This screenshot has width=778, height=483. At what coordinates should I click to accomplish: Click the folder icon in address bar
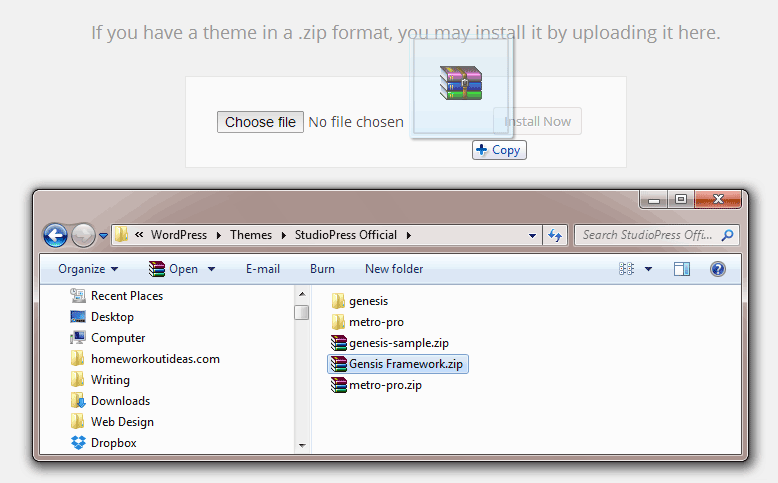122,235
